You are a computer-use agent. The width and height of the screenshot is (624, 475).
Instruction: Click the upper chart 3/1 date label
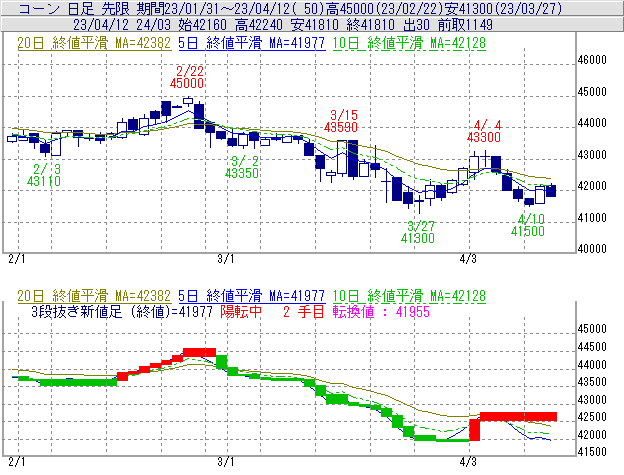[x=226, y=259]
